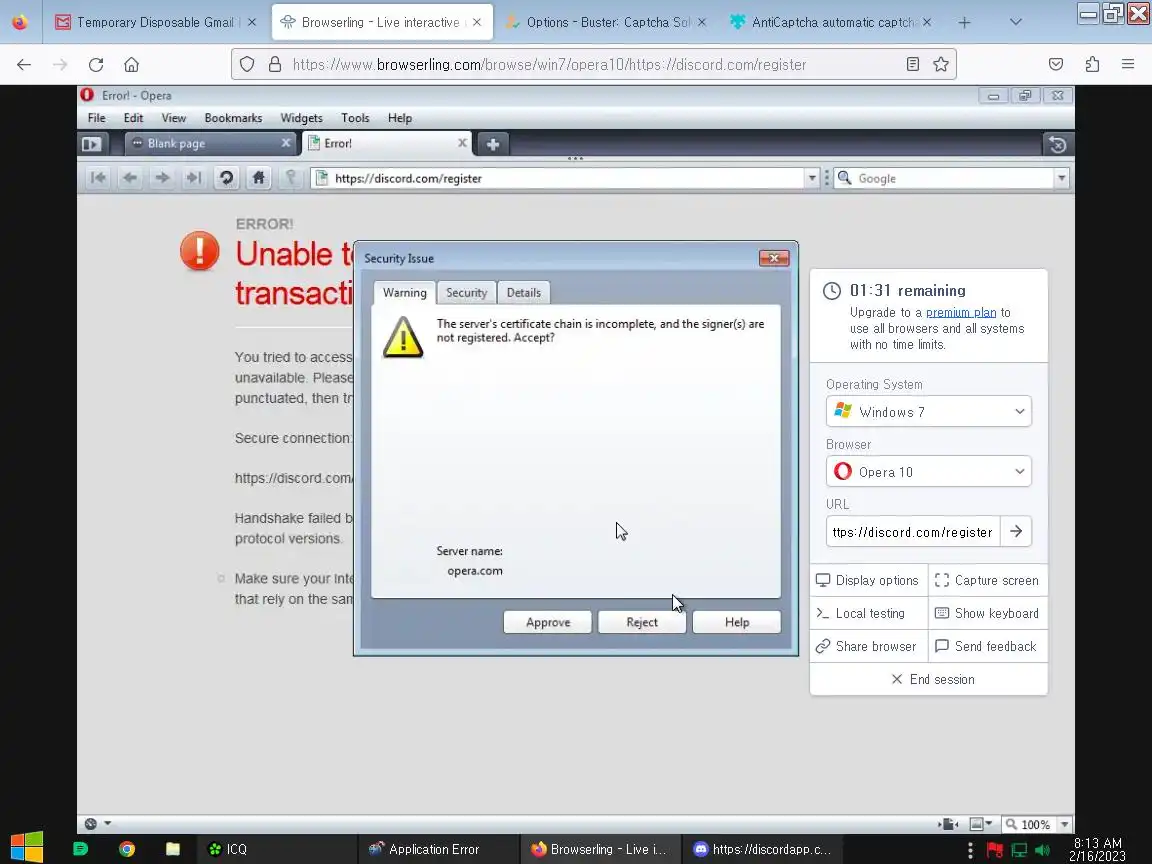This screenshot has width=1152, height=864.
Task: Open Firefox application hamburger menu
Action: coord(1128,65)
